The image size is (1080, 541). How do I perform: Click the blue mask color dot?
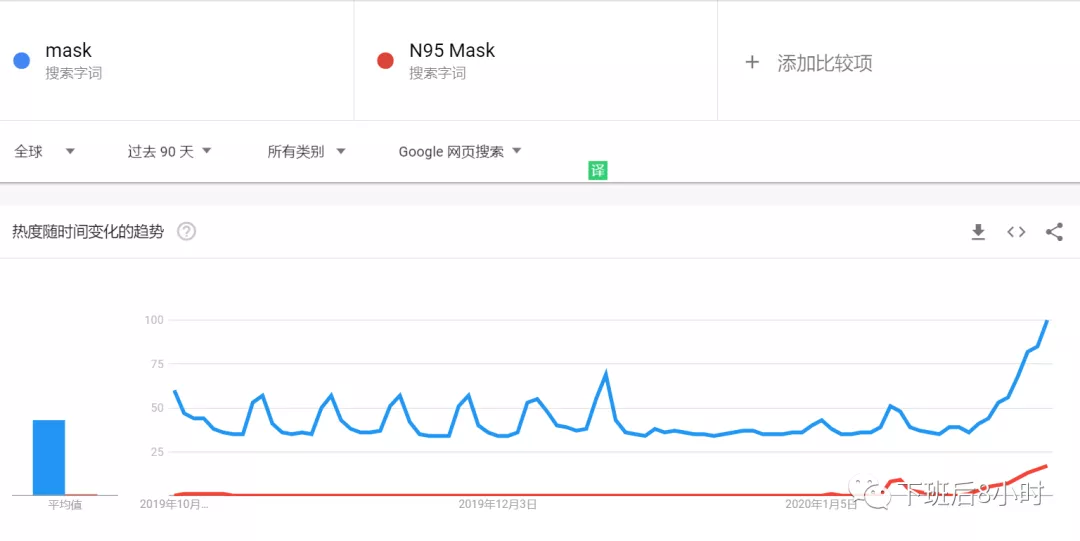pos(21,61)
